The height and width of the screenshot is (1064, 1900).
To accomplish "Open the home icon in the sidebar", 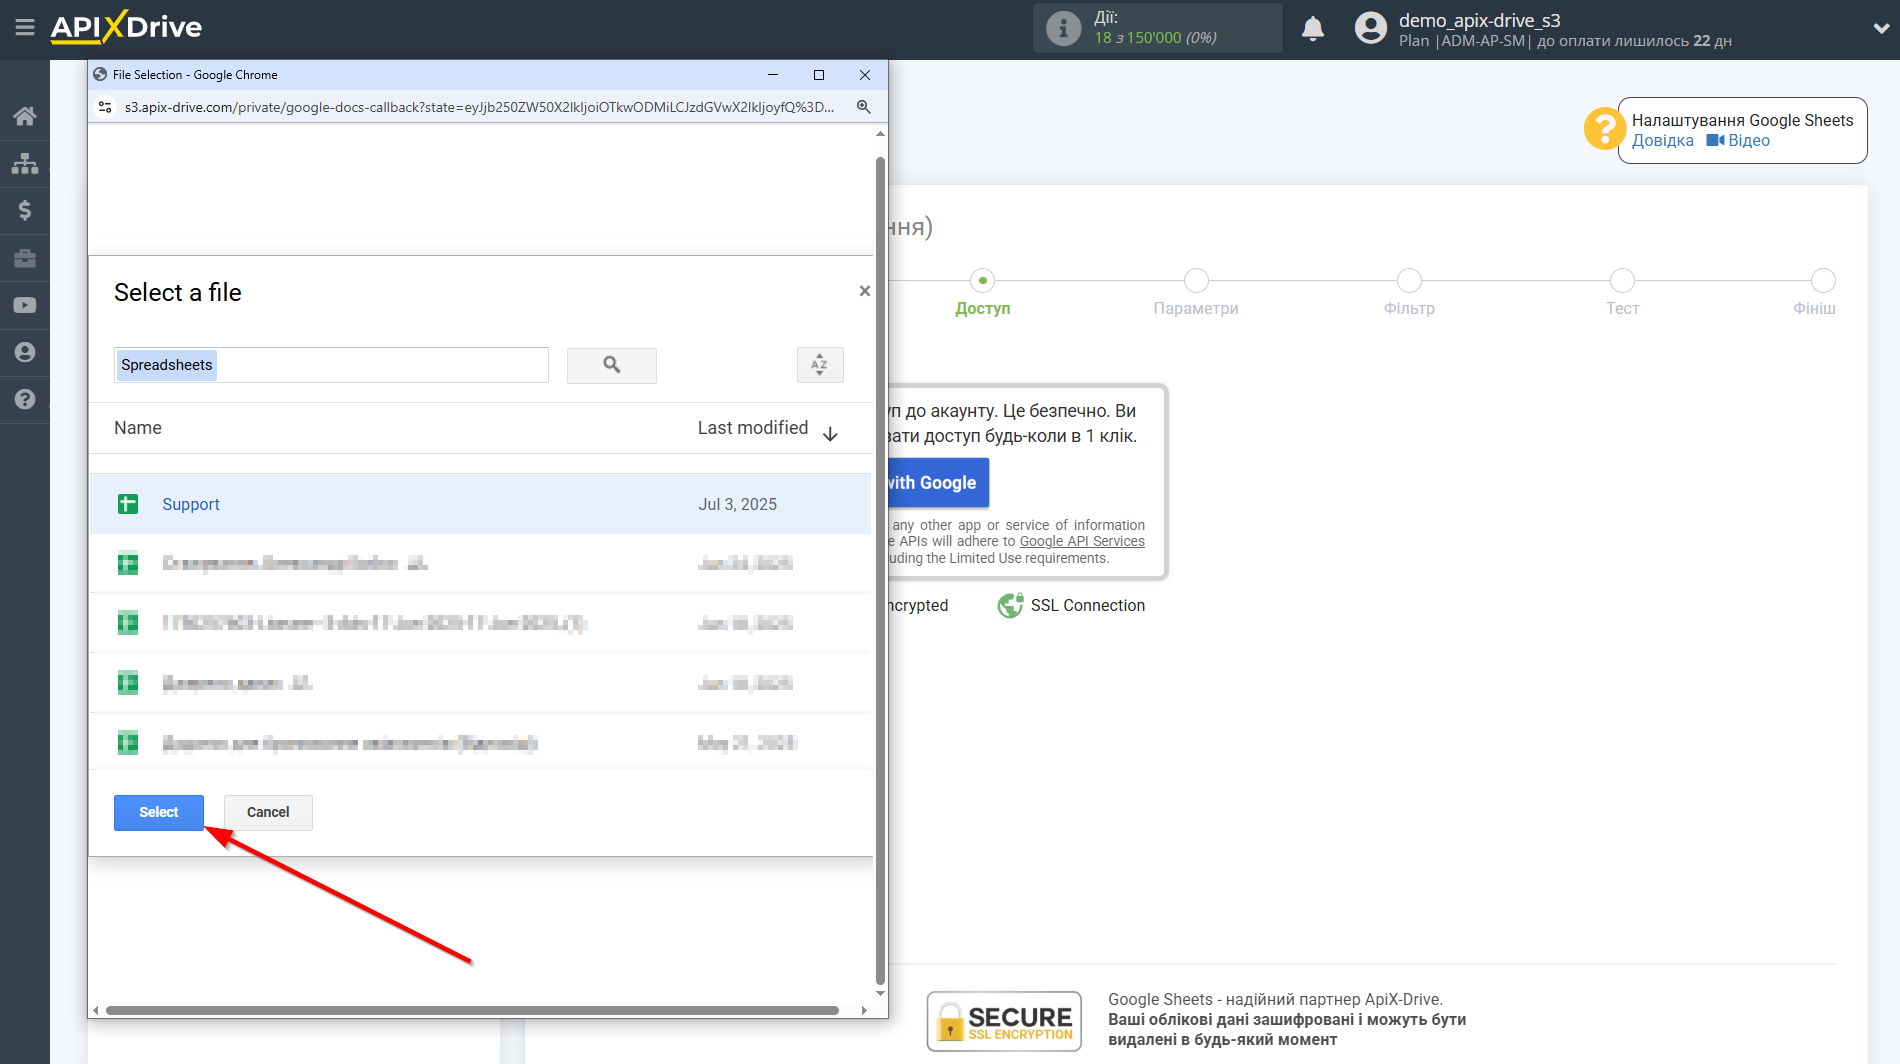I will click(x=25, y=116).
